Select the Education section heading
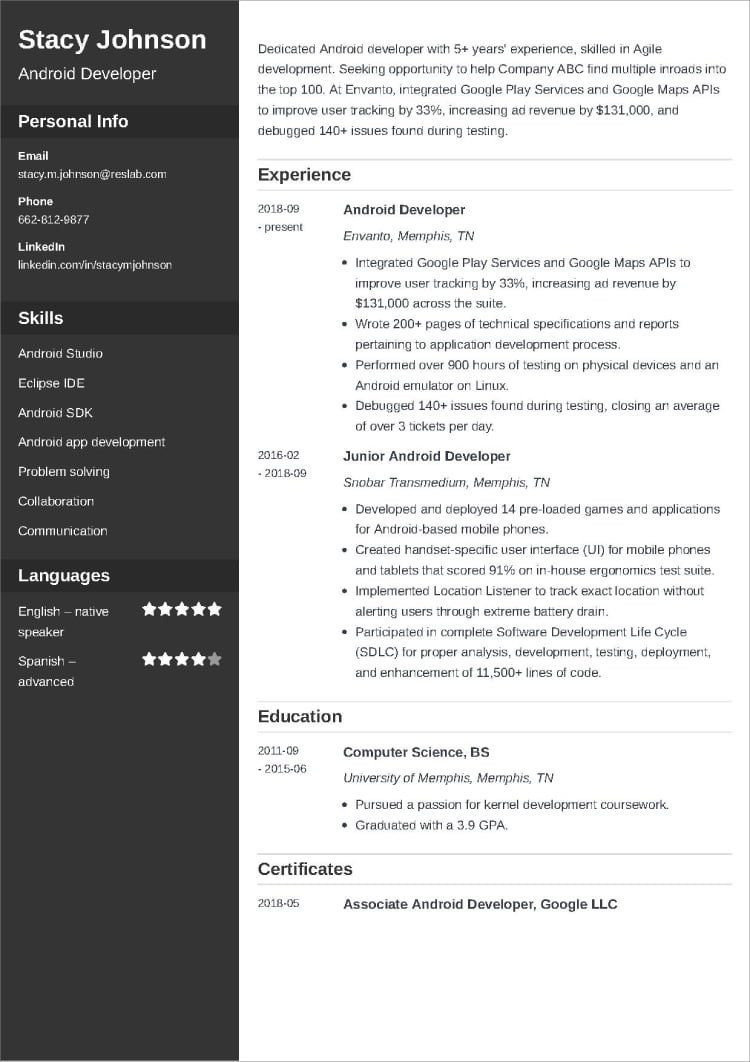 pos(300,716)
